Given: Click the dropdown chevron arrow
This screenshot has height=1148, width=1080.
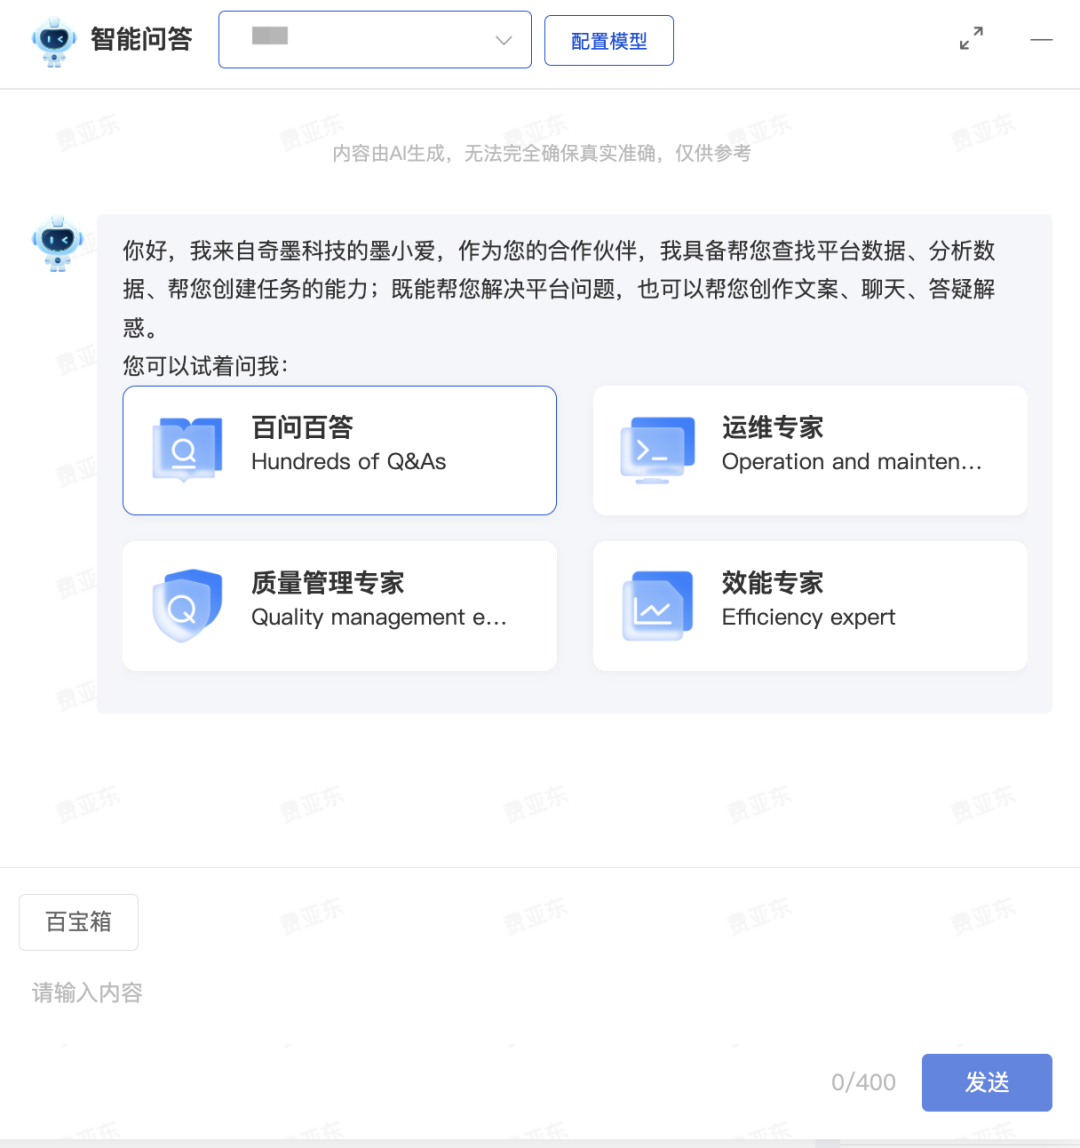Looking at the screenshot, I should 504,40.
